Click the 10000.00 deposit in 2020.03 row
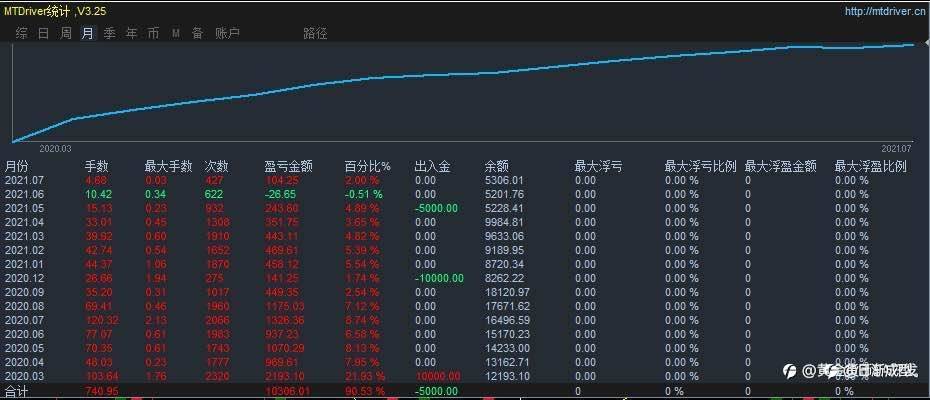Screen dimensions: 930x400 point(438,376)
